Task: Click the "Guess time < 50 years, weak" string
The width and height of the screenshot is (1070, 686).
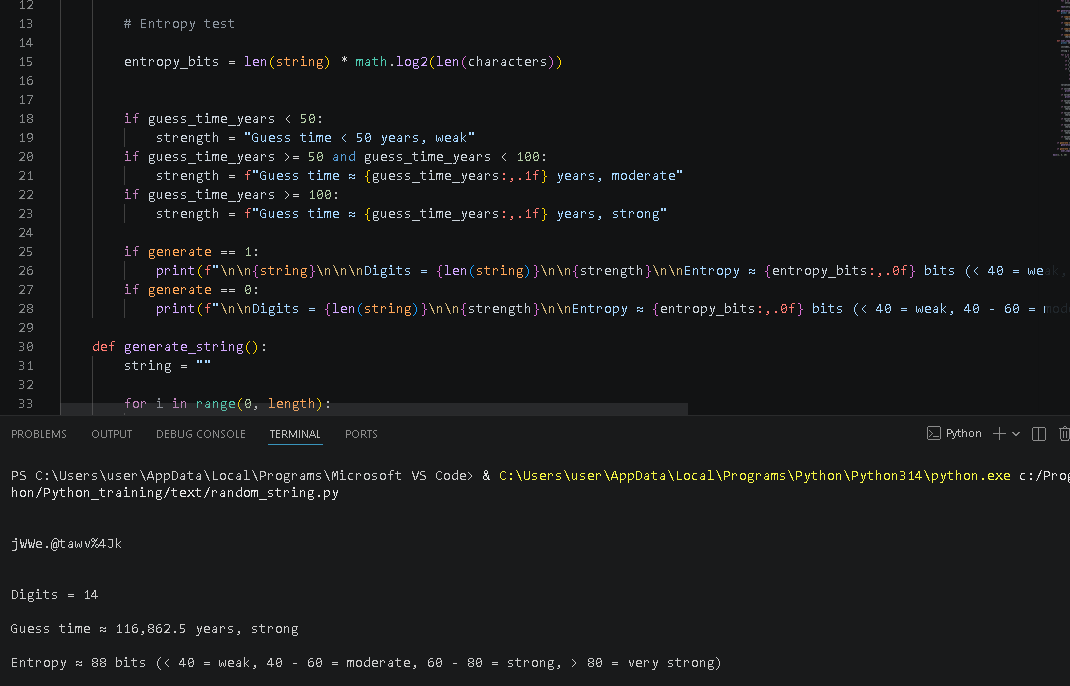Action: 359,138
